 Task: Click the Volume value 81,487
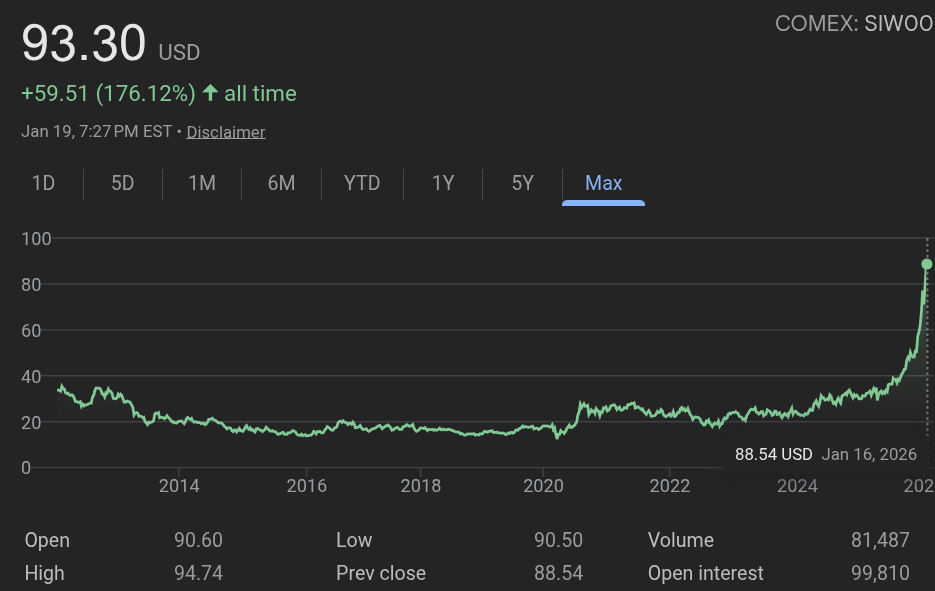[x=880, y=540]
